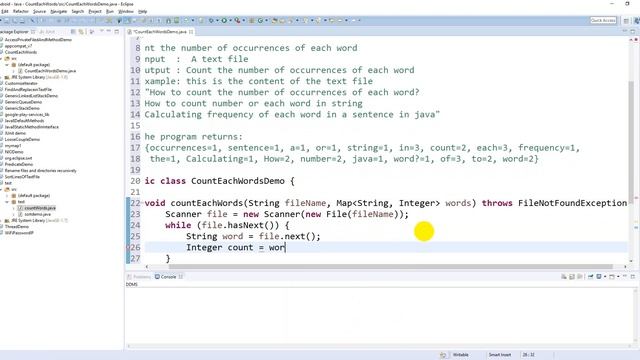Open the Window menu
The image size is (640, 360).
(126, 11)
